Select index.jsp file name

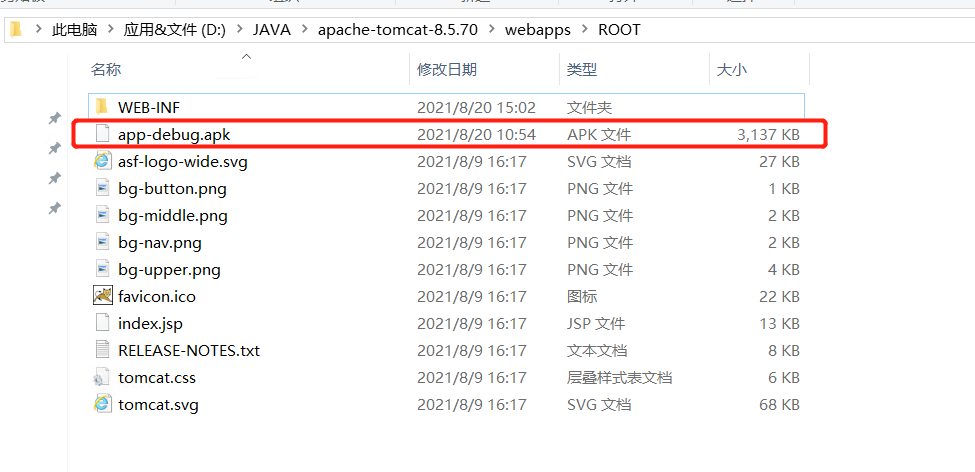tap(150, 323)
